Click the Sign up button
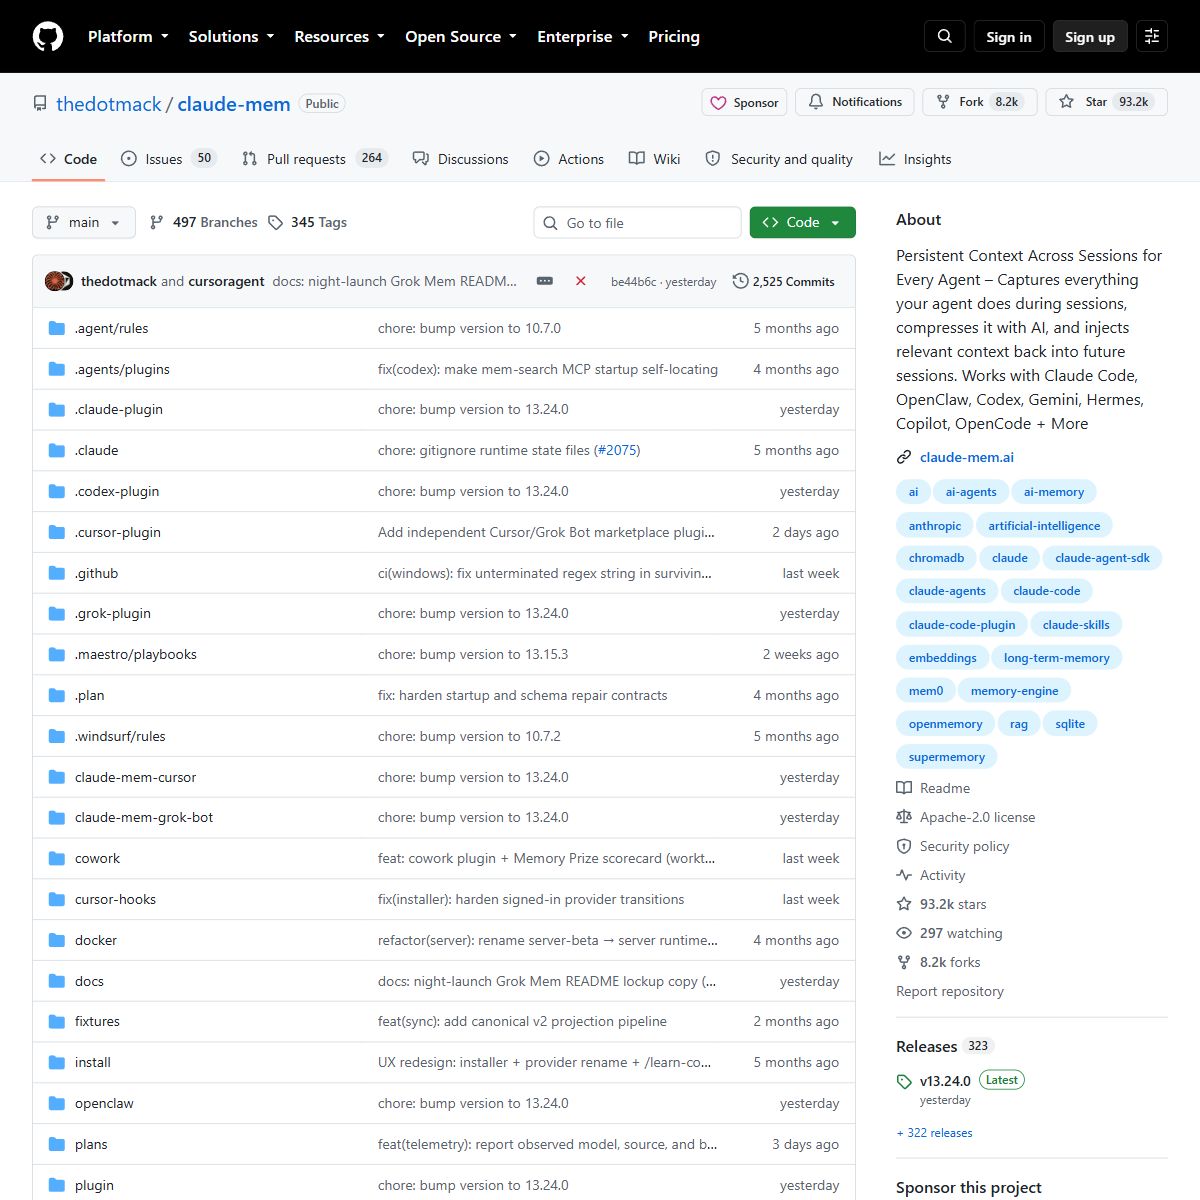This screenshot has height=1200, width=1200. click(x=1090, y=36)
